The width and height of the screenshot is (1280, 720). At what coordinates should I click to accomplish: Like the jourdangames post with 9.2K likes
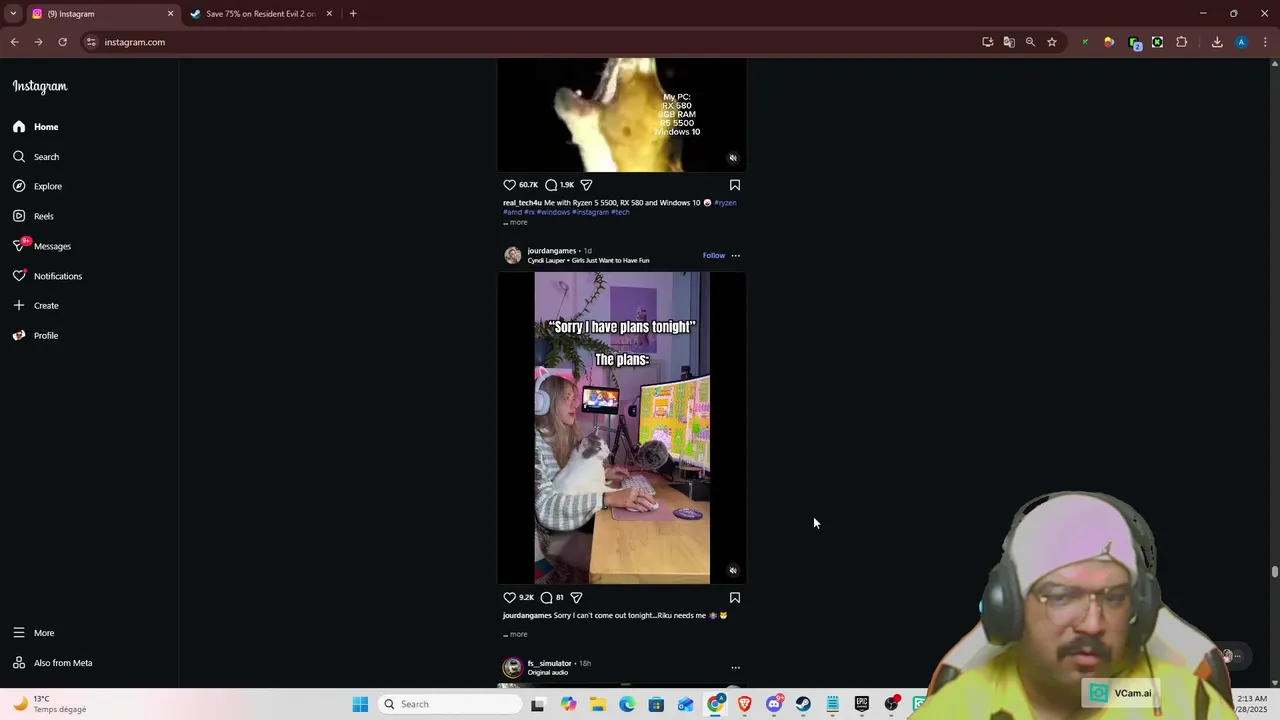510,597
